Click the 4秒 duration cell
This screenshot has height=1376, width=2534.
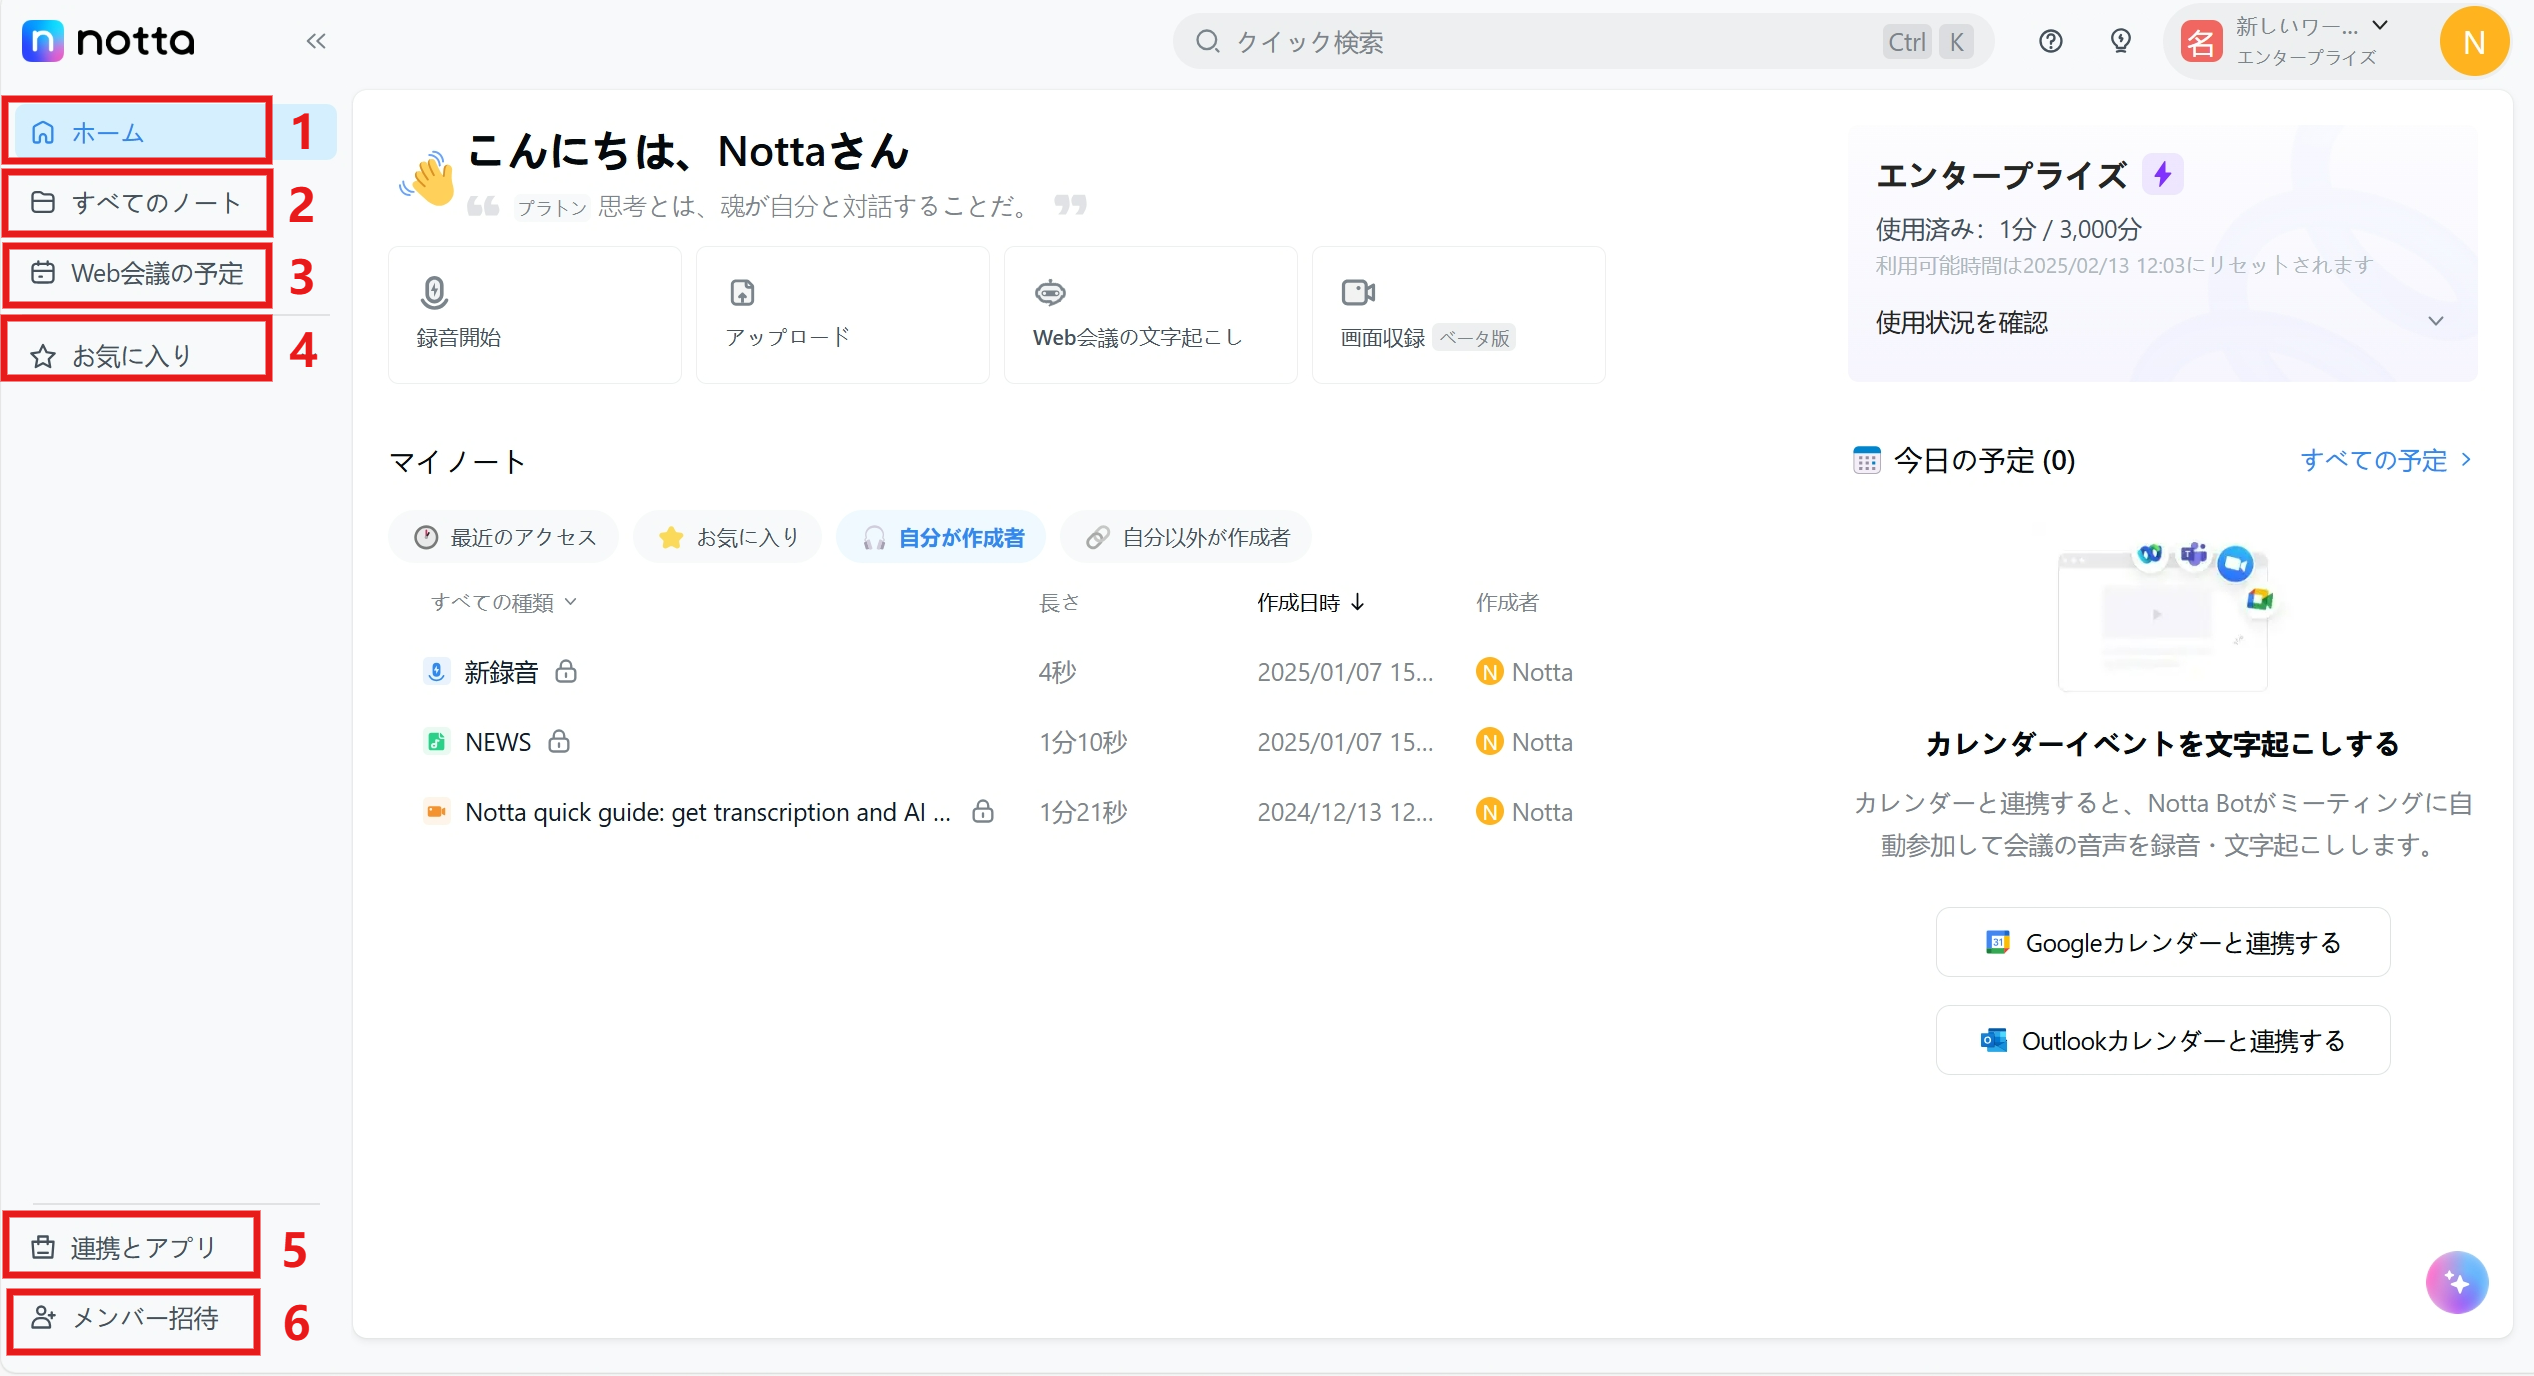click(1057, 672)
